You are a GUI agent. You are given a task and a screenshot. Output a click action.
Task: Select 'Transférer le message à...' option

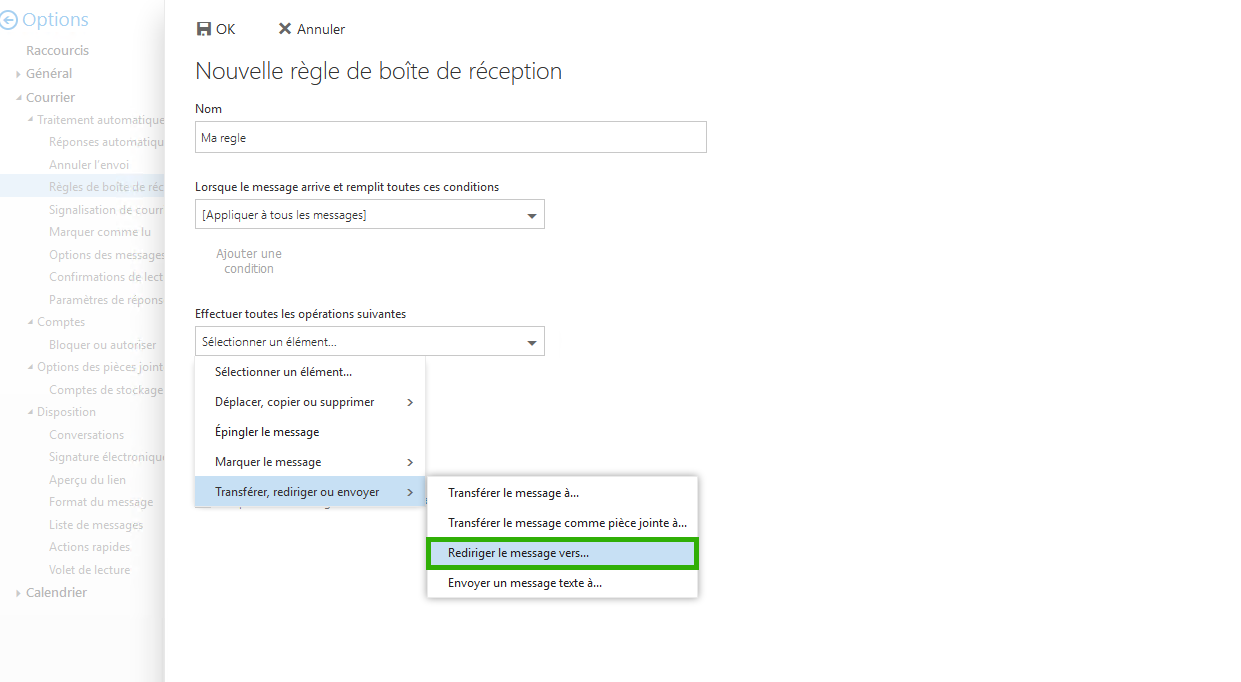562,492
